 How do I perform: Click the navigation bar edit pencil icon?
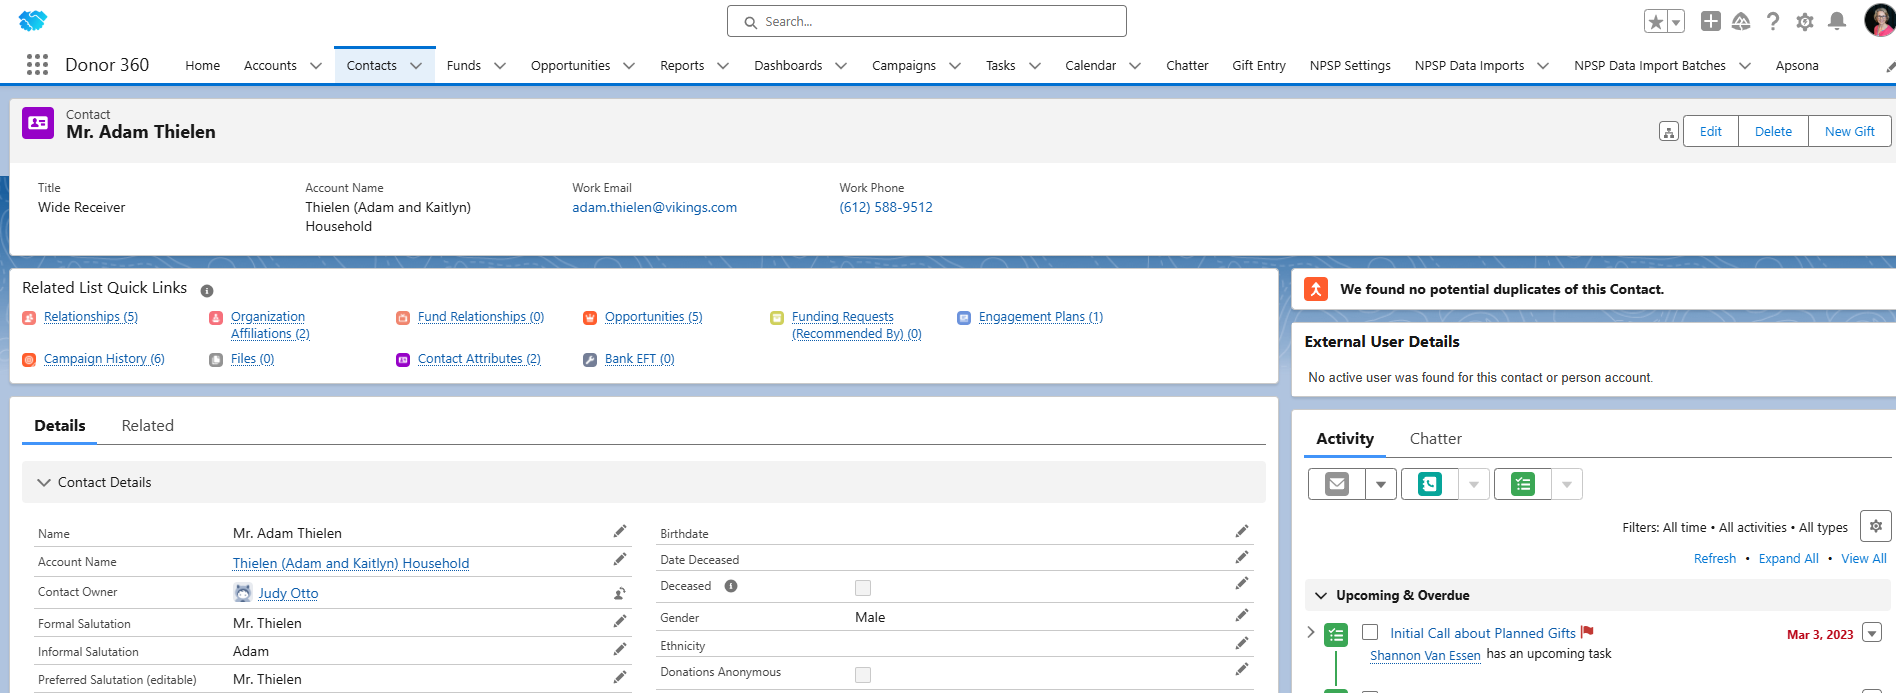1890,67
